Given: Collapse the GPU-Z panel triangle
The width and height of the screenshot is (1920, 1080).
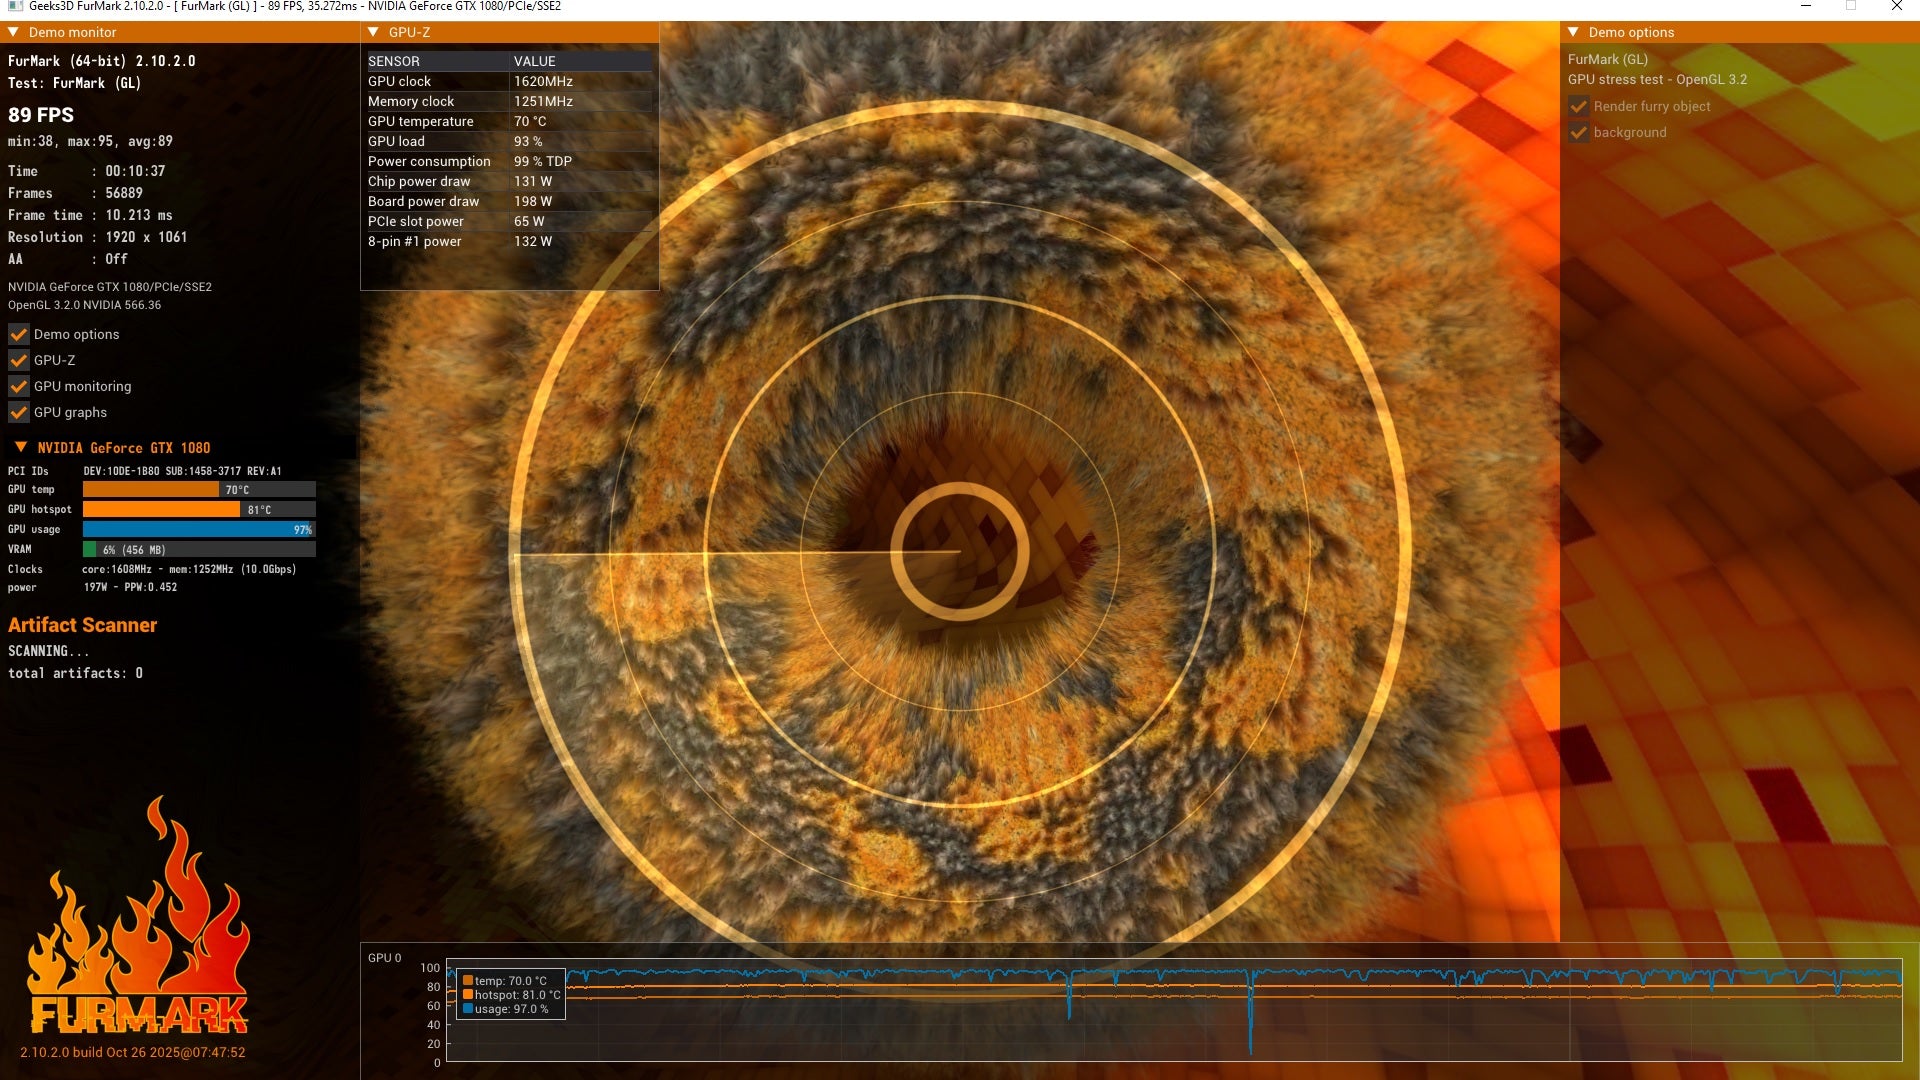Looking at the screenshot, I should coord(374,32).
